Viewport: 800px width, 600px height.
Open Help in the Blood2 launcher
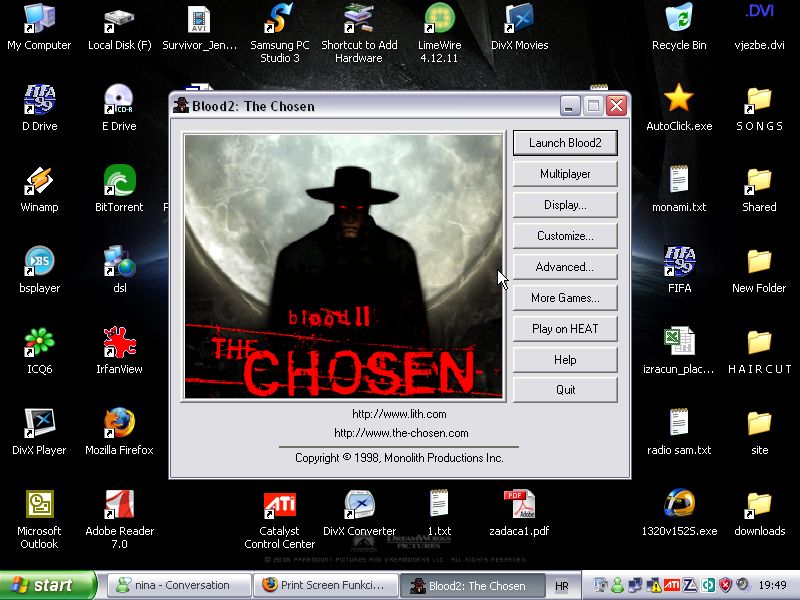click(565, 360)
